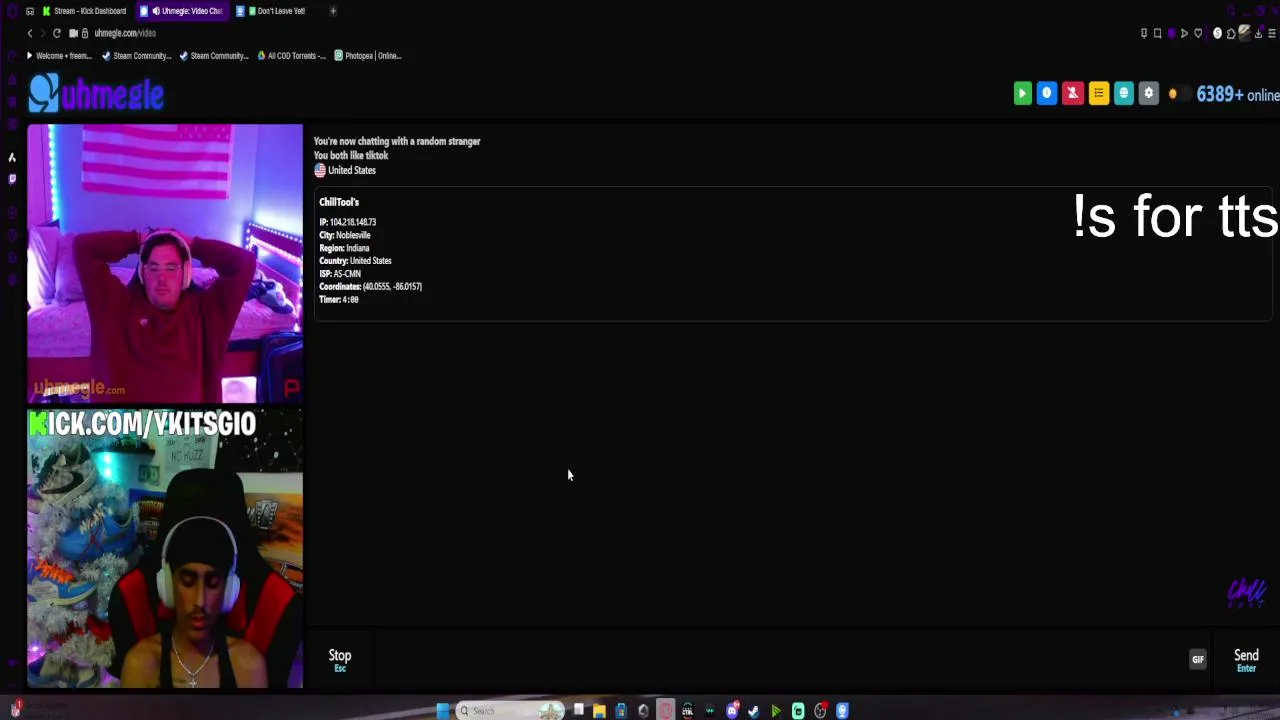The image size is (1280, 720).
Task: Click the stranger IP address text
Action: tap(348, 222)
